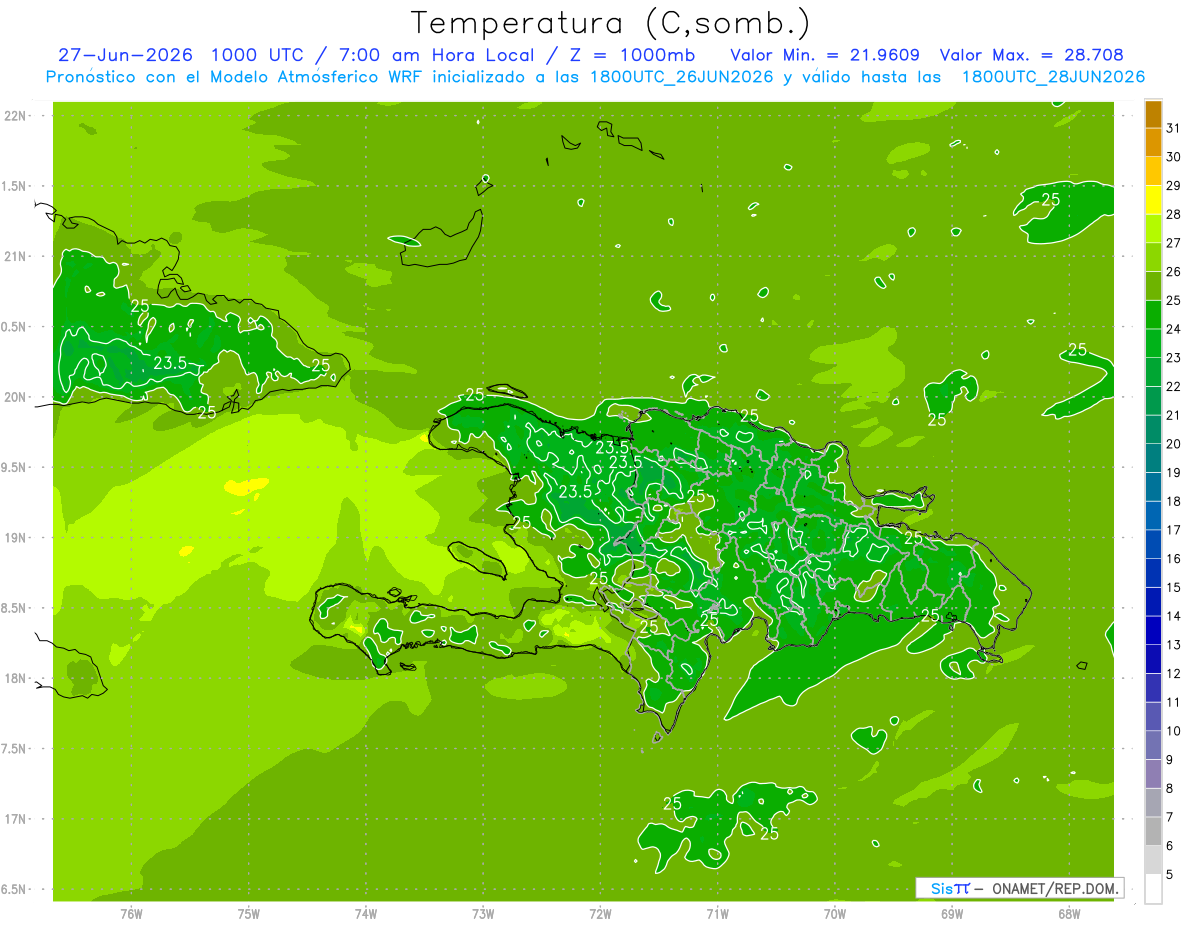The image size is (1200, 927).
Task: Click the gray legend swatch between 6 and 7
Action: [x=1153, y=831]
